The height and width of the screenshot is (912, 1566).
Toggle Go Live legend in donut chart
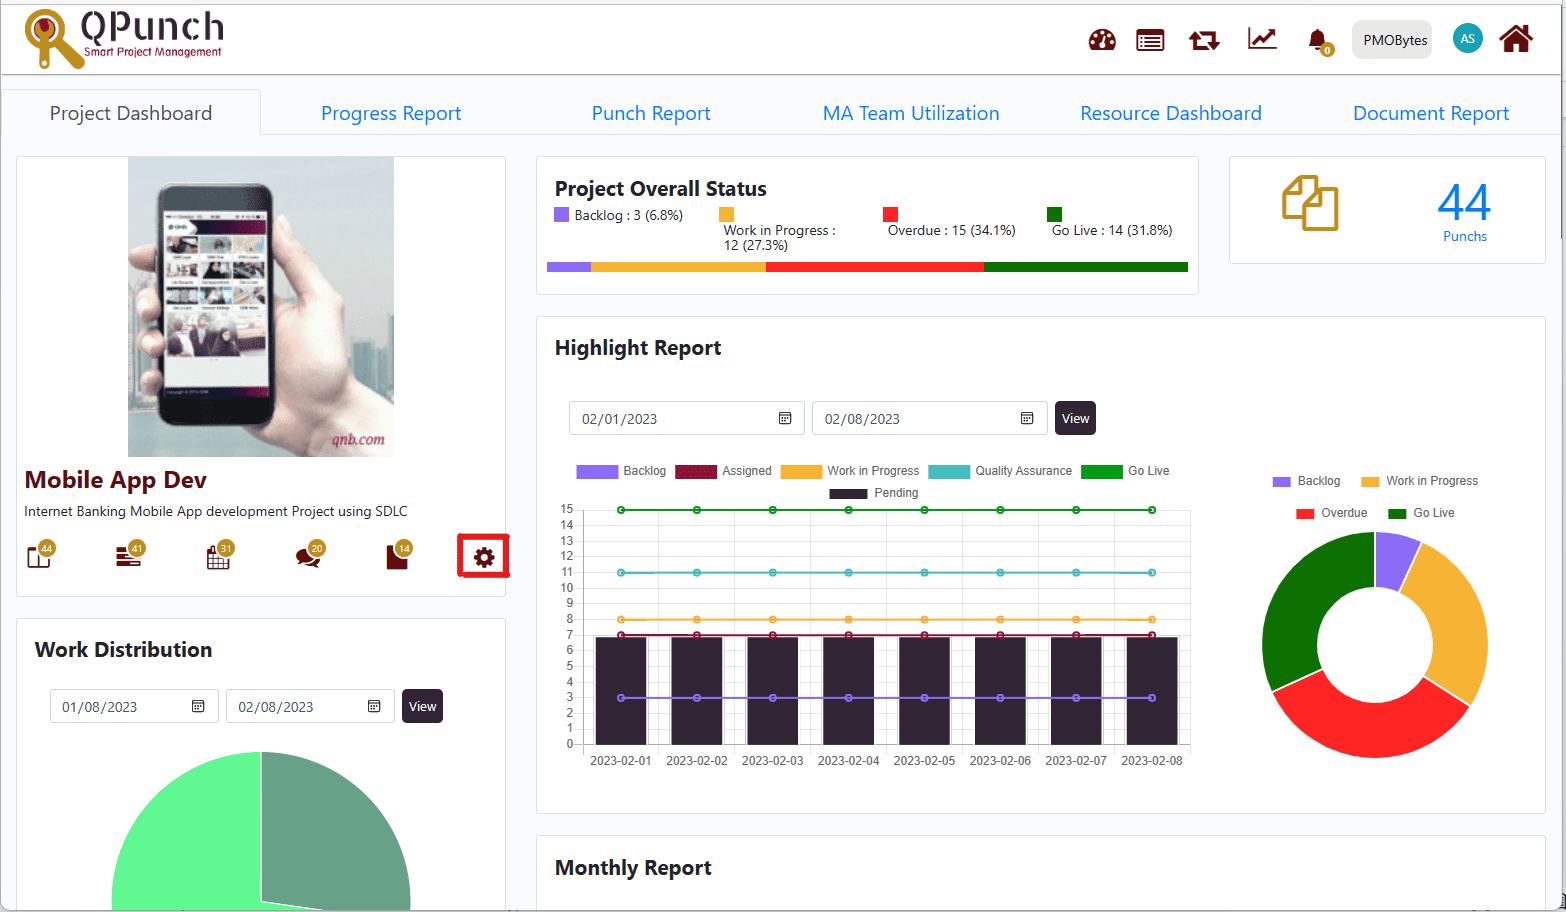[1421, 513]
